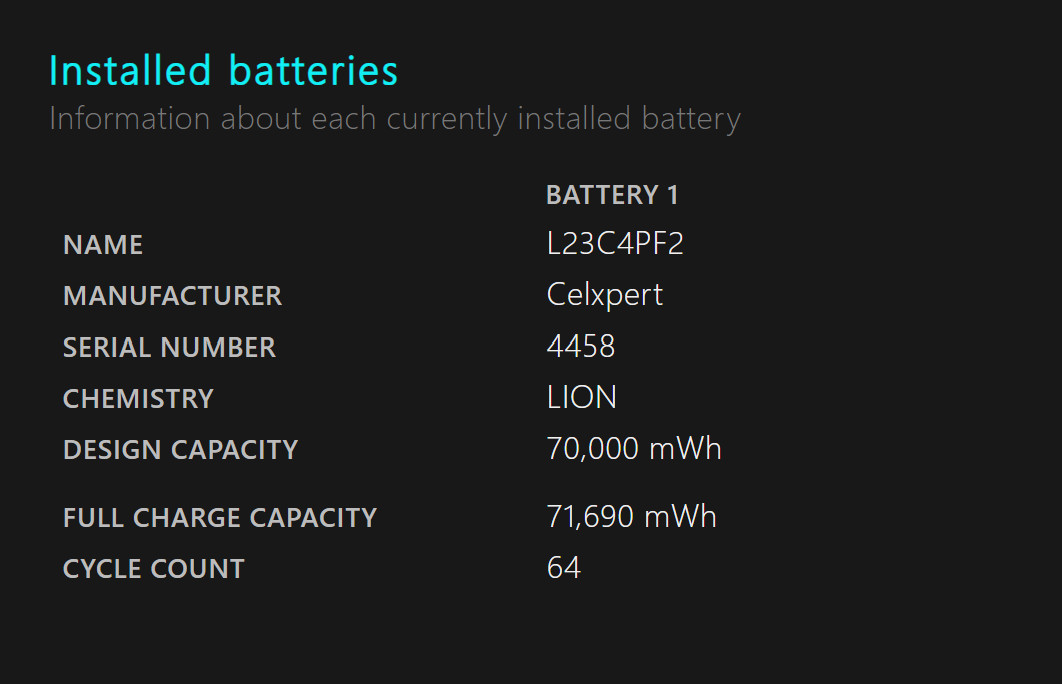
Task: Click the Installed batteries heading
Action: point(224,70)
